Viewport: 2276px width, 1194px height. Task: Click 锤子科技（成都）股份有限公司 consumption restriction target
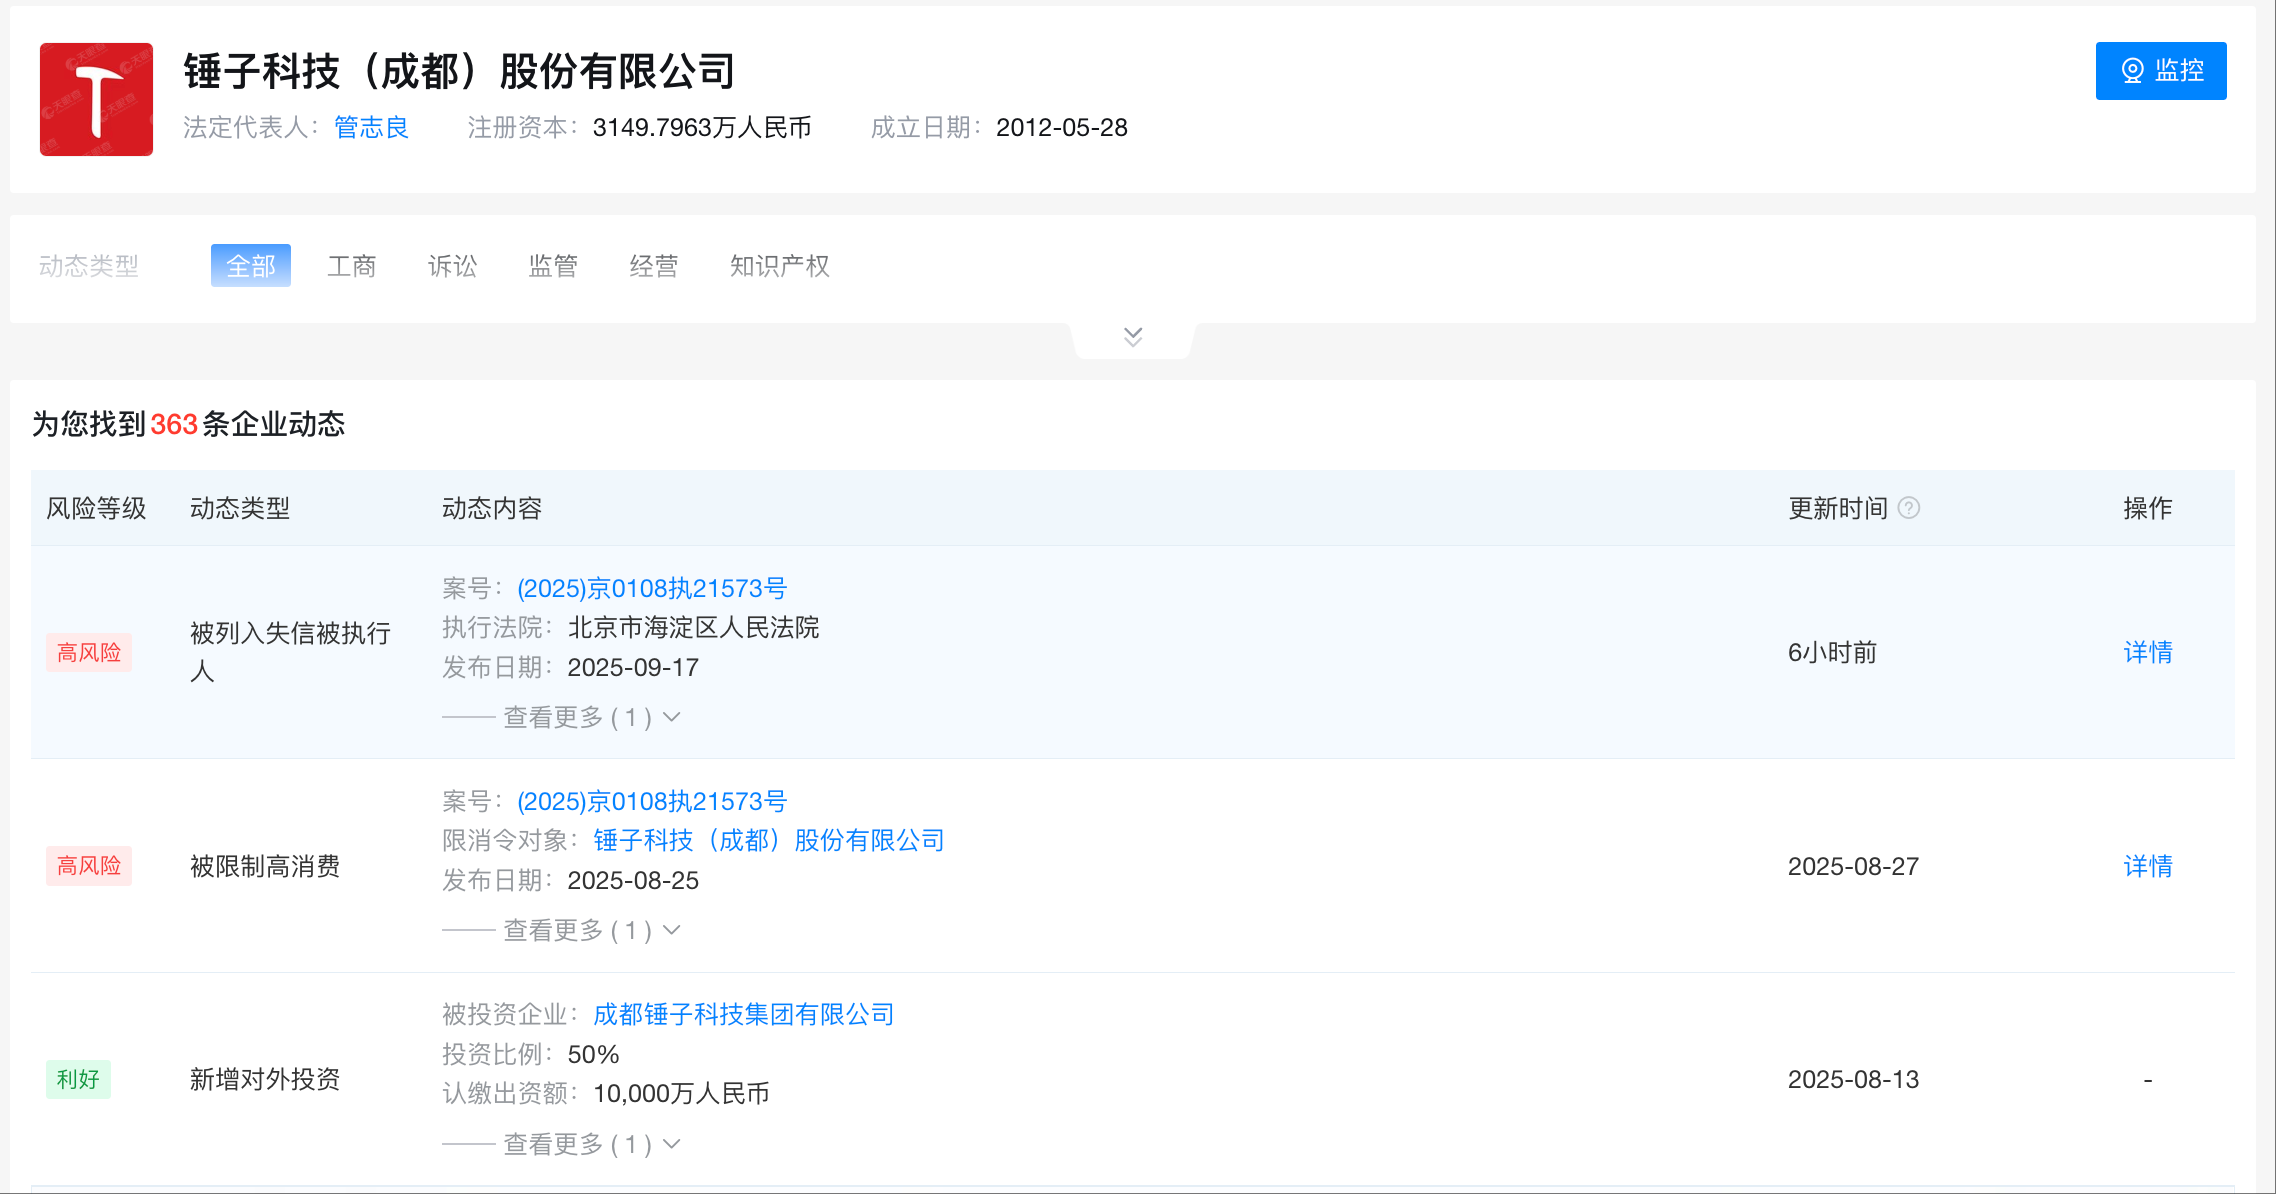pyautogui.click(x=769, y=841)
